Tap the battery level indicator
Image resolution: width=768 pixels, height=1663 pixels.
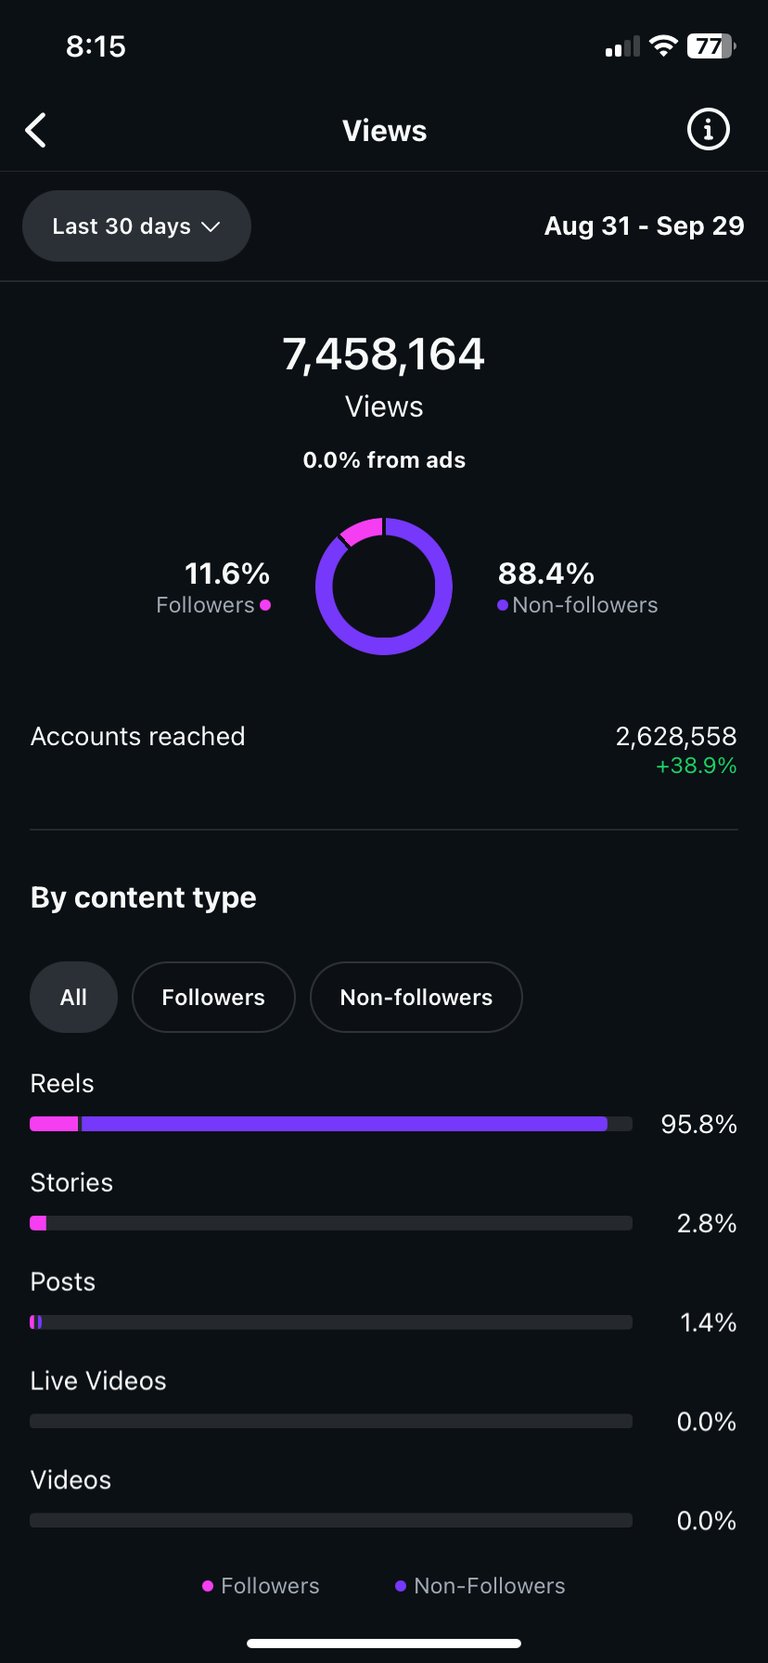[x=711, y=46]
